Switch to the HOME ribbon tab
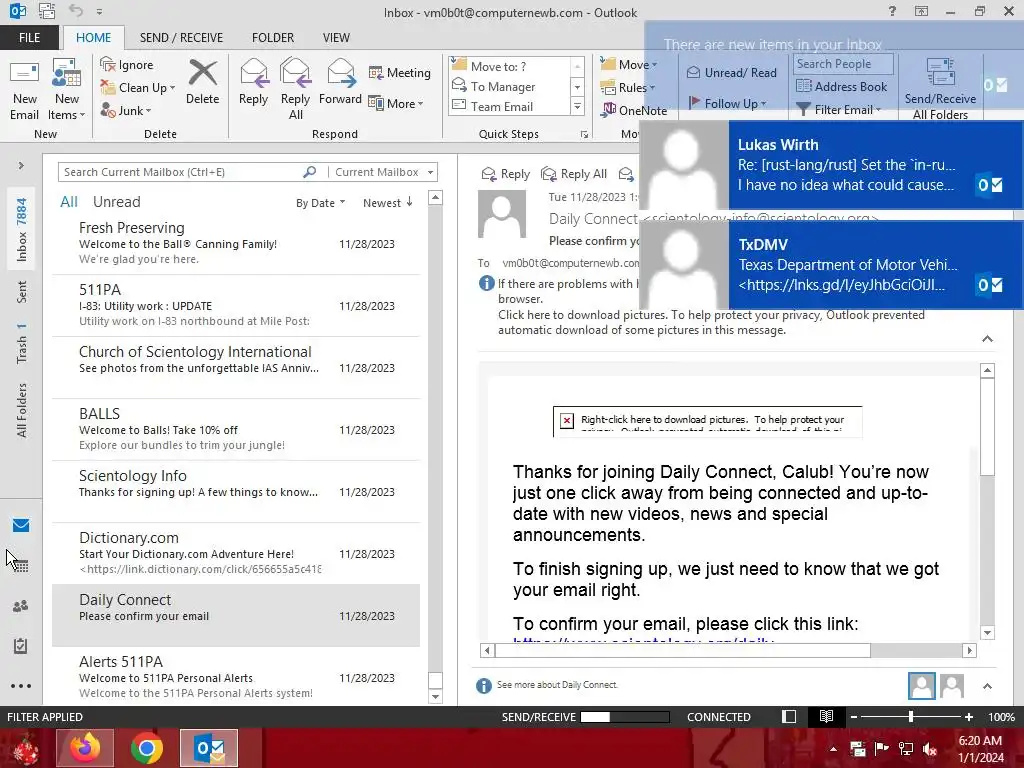 (93, 37)
